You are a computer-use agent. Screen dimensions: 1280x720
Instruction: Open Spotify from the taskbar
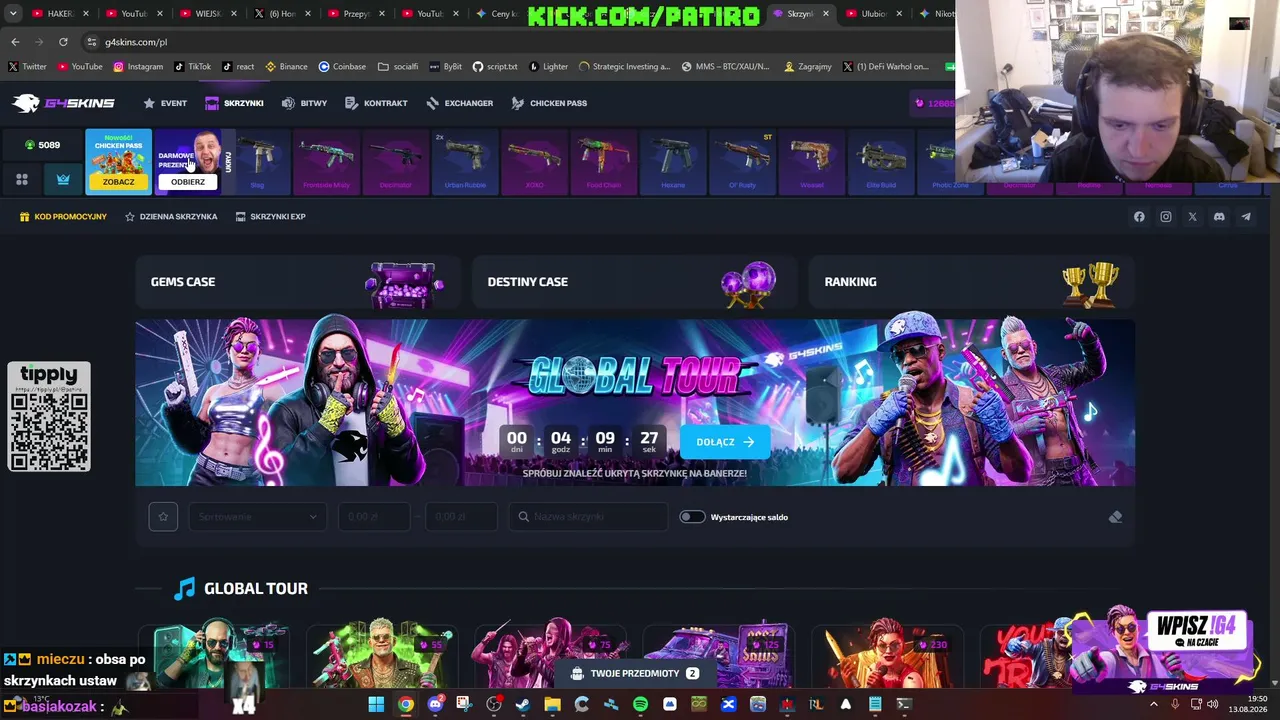pyautogui.click(x=640, y=704)
